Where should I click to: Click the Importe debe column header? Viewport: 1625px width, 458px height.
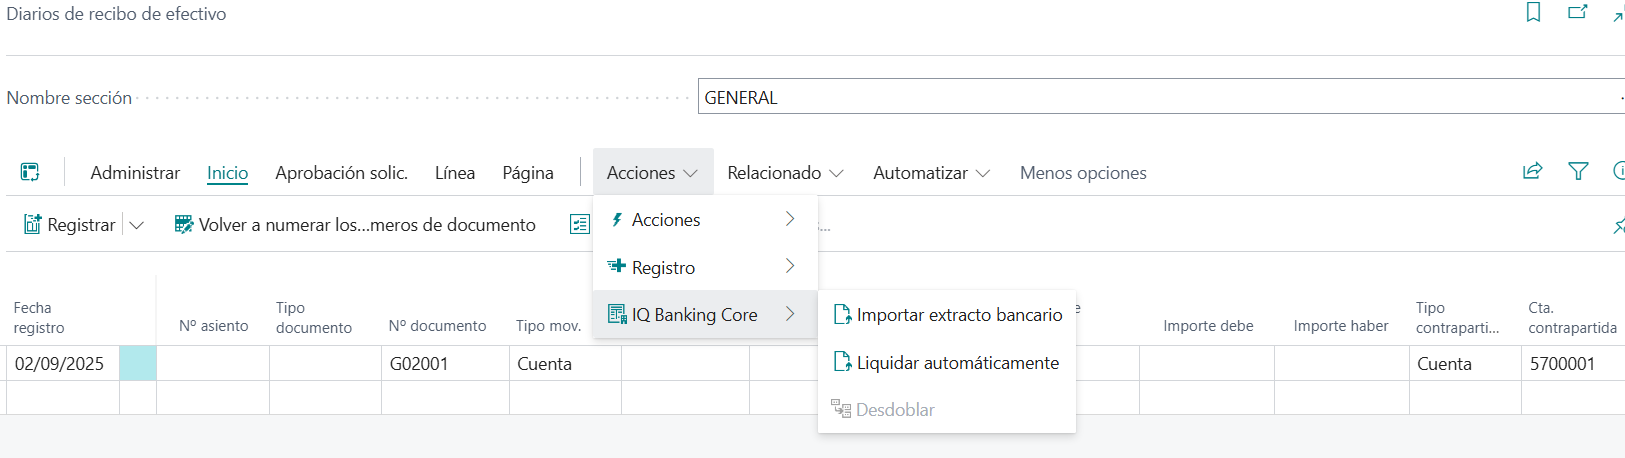coord(1208,326)
